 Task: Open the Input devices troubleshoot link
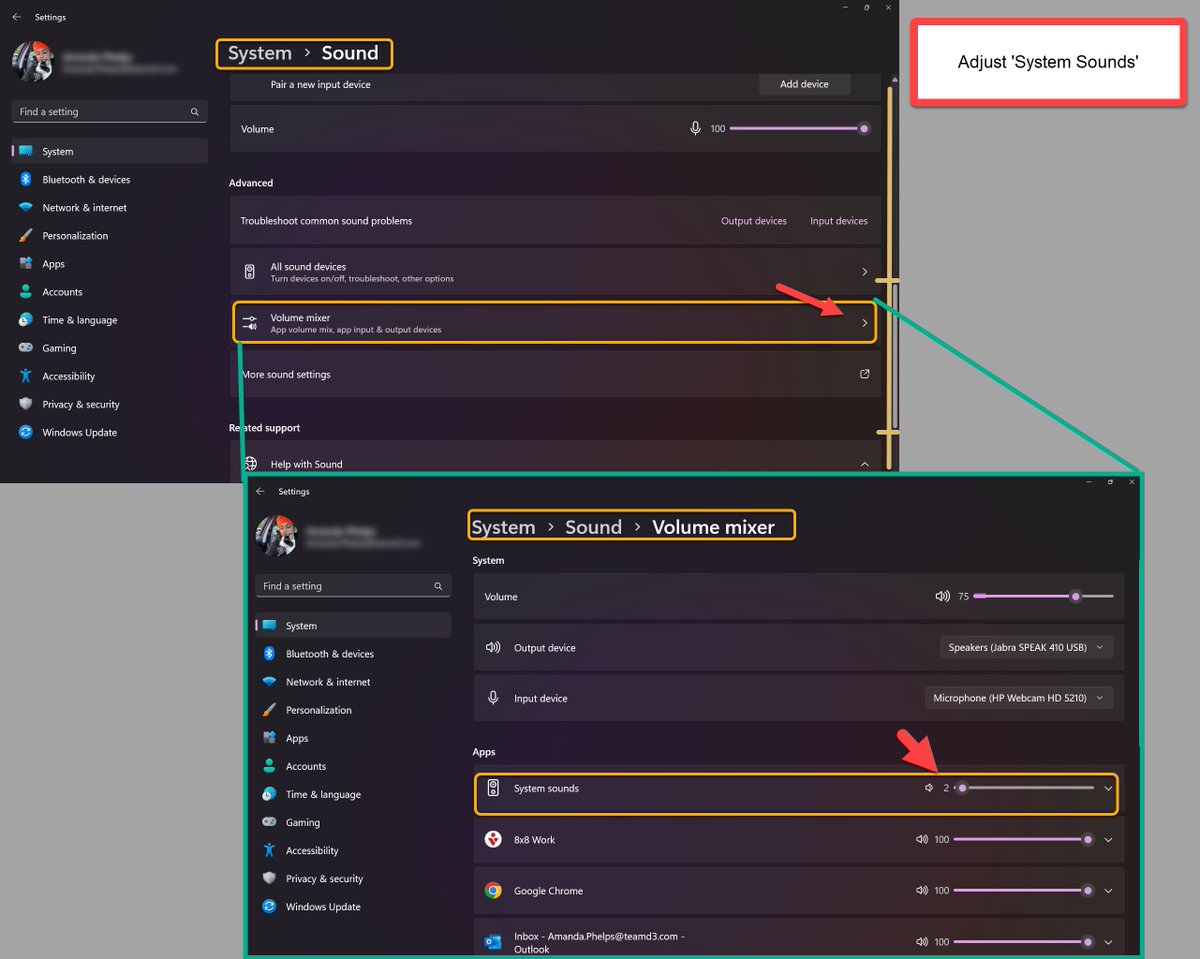pos(839,221)
